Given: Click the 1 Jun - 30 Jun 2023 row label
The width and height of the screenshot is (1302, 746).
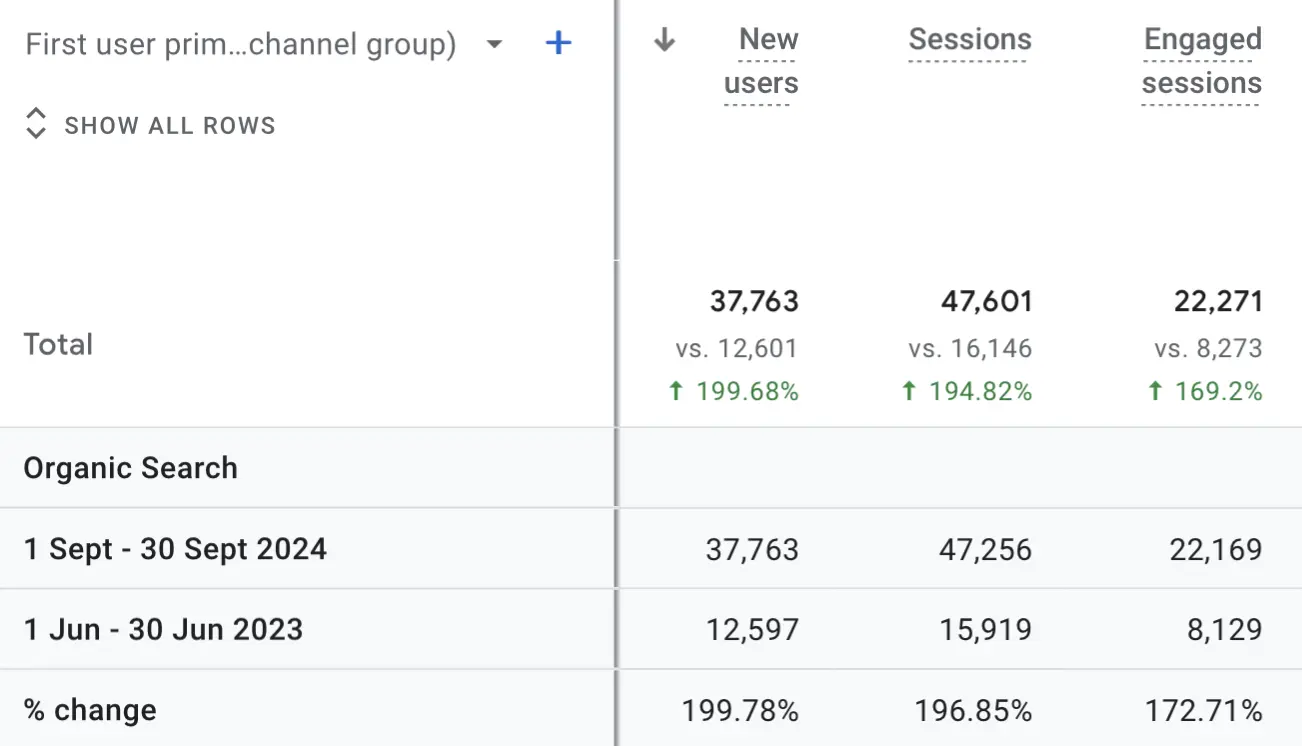Looking at the screenshot, I should pyautogui.click(x=163, y=629).
